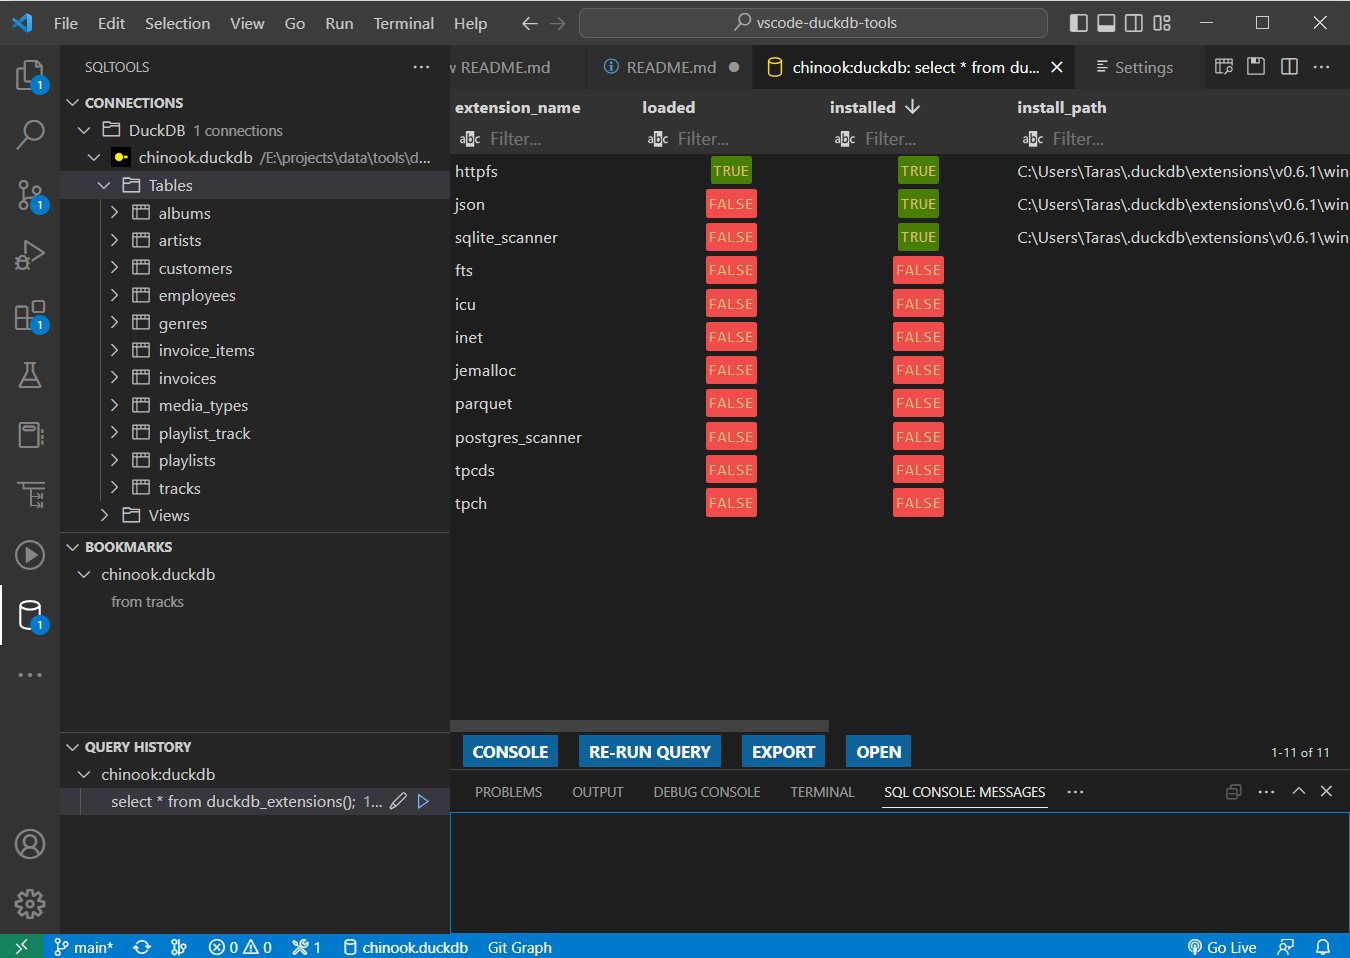Expand the Views folder
1350x958 pixels.
click(x=104, y=515)
